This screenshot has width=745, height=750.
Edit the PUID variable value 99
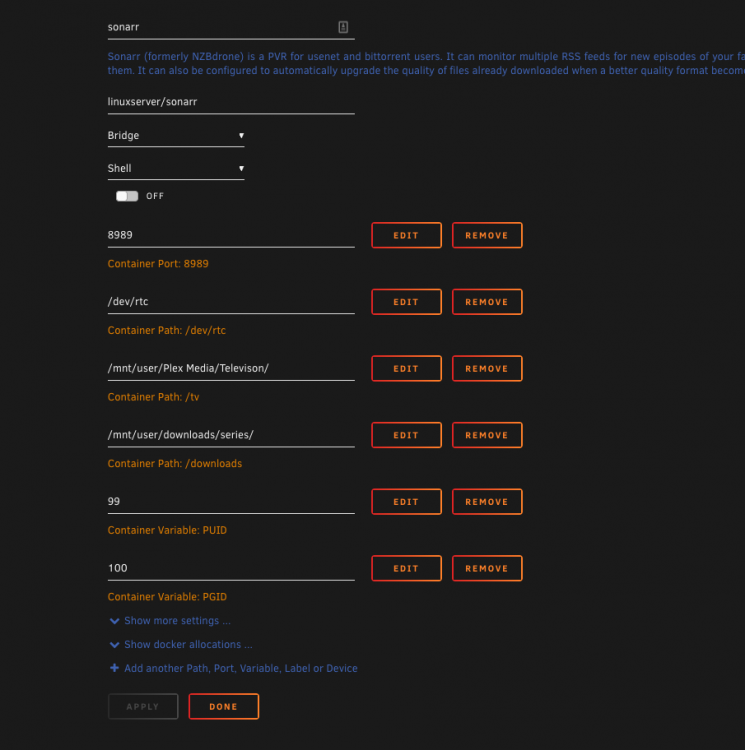(x=406, y=502)
